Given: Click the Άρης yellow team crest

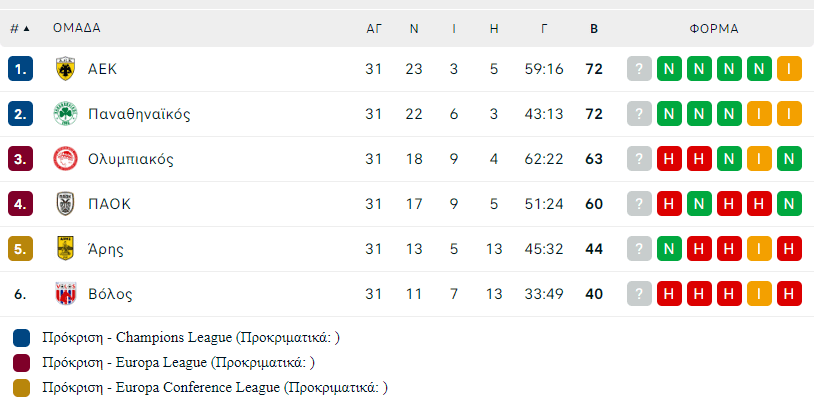Looking at the screenshot, I should coord(65,249).
